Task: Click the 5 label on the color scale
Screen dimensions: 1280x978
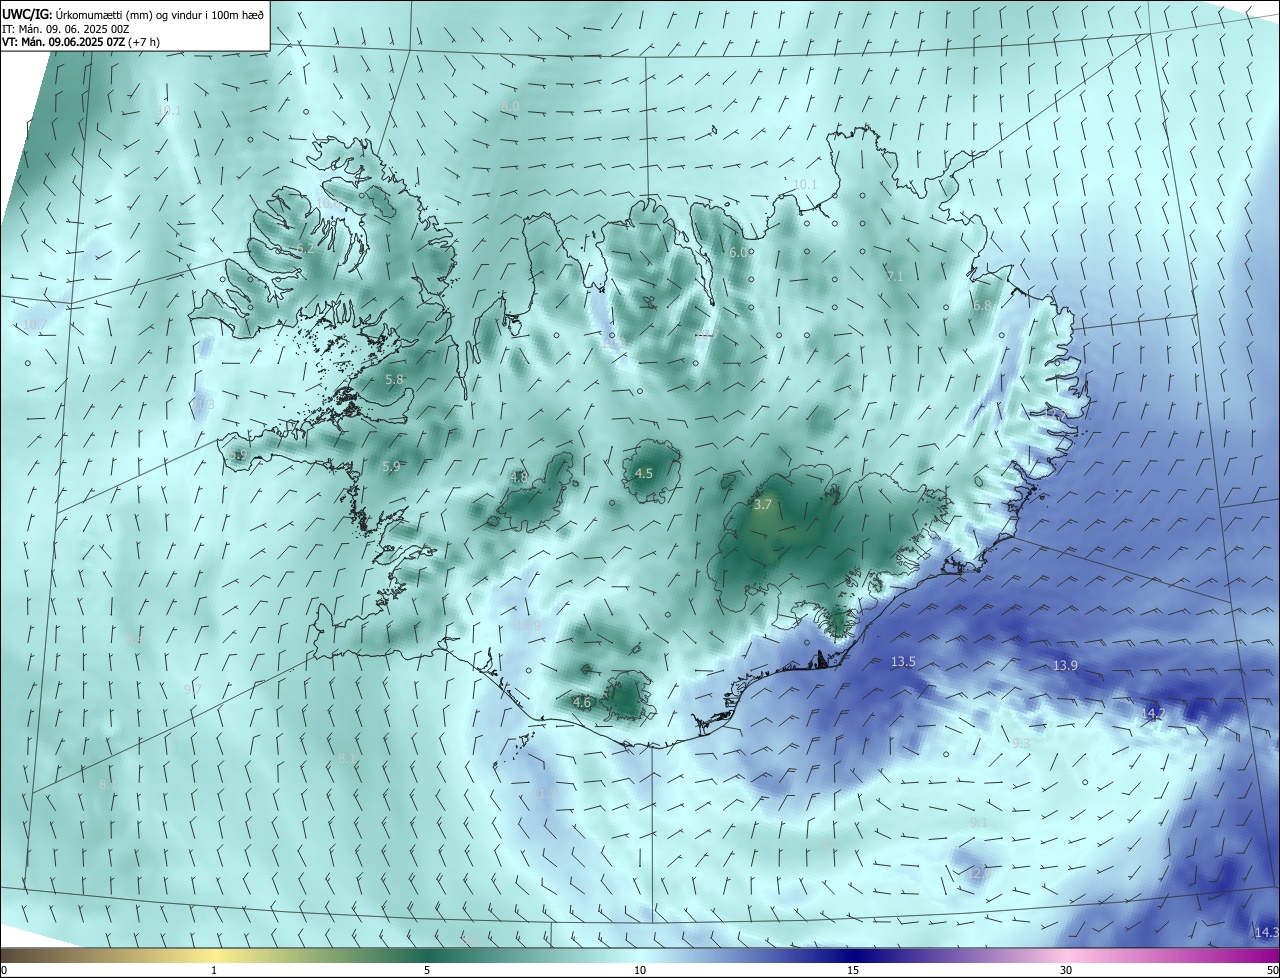Action: pyautogui.click(x=427, y=970)
